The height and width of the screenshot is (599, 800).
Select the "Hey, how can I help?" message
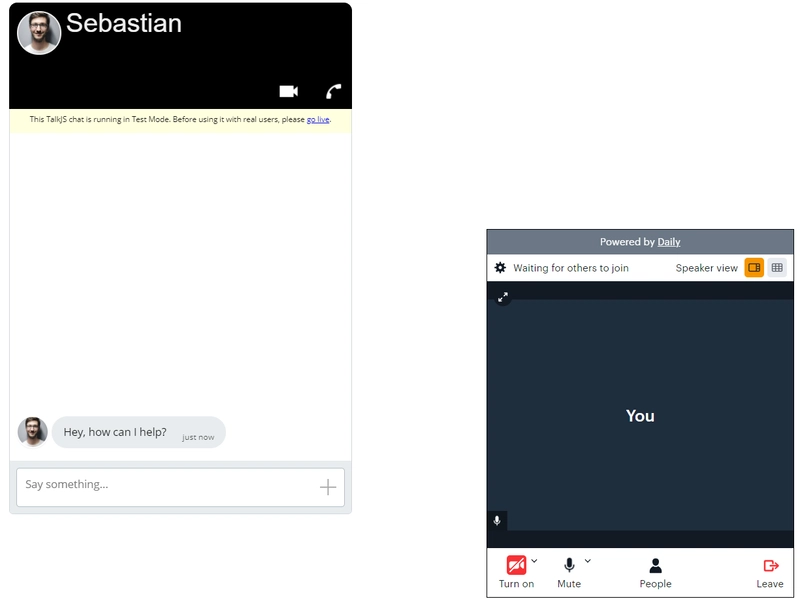click(x=115, y=432)
